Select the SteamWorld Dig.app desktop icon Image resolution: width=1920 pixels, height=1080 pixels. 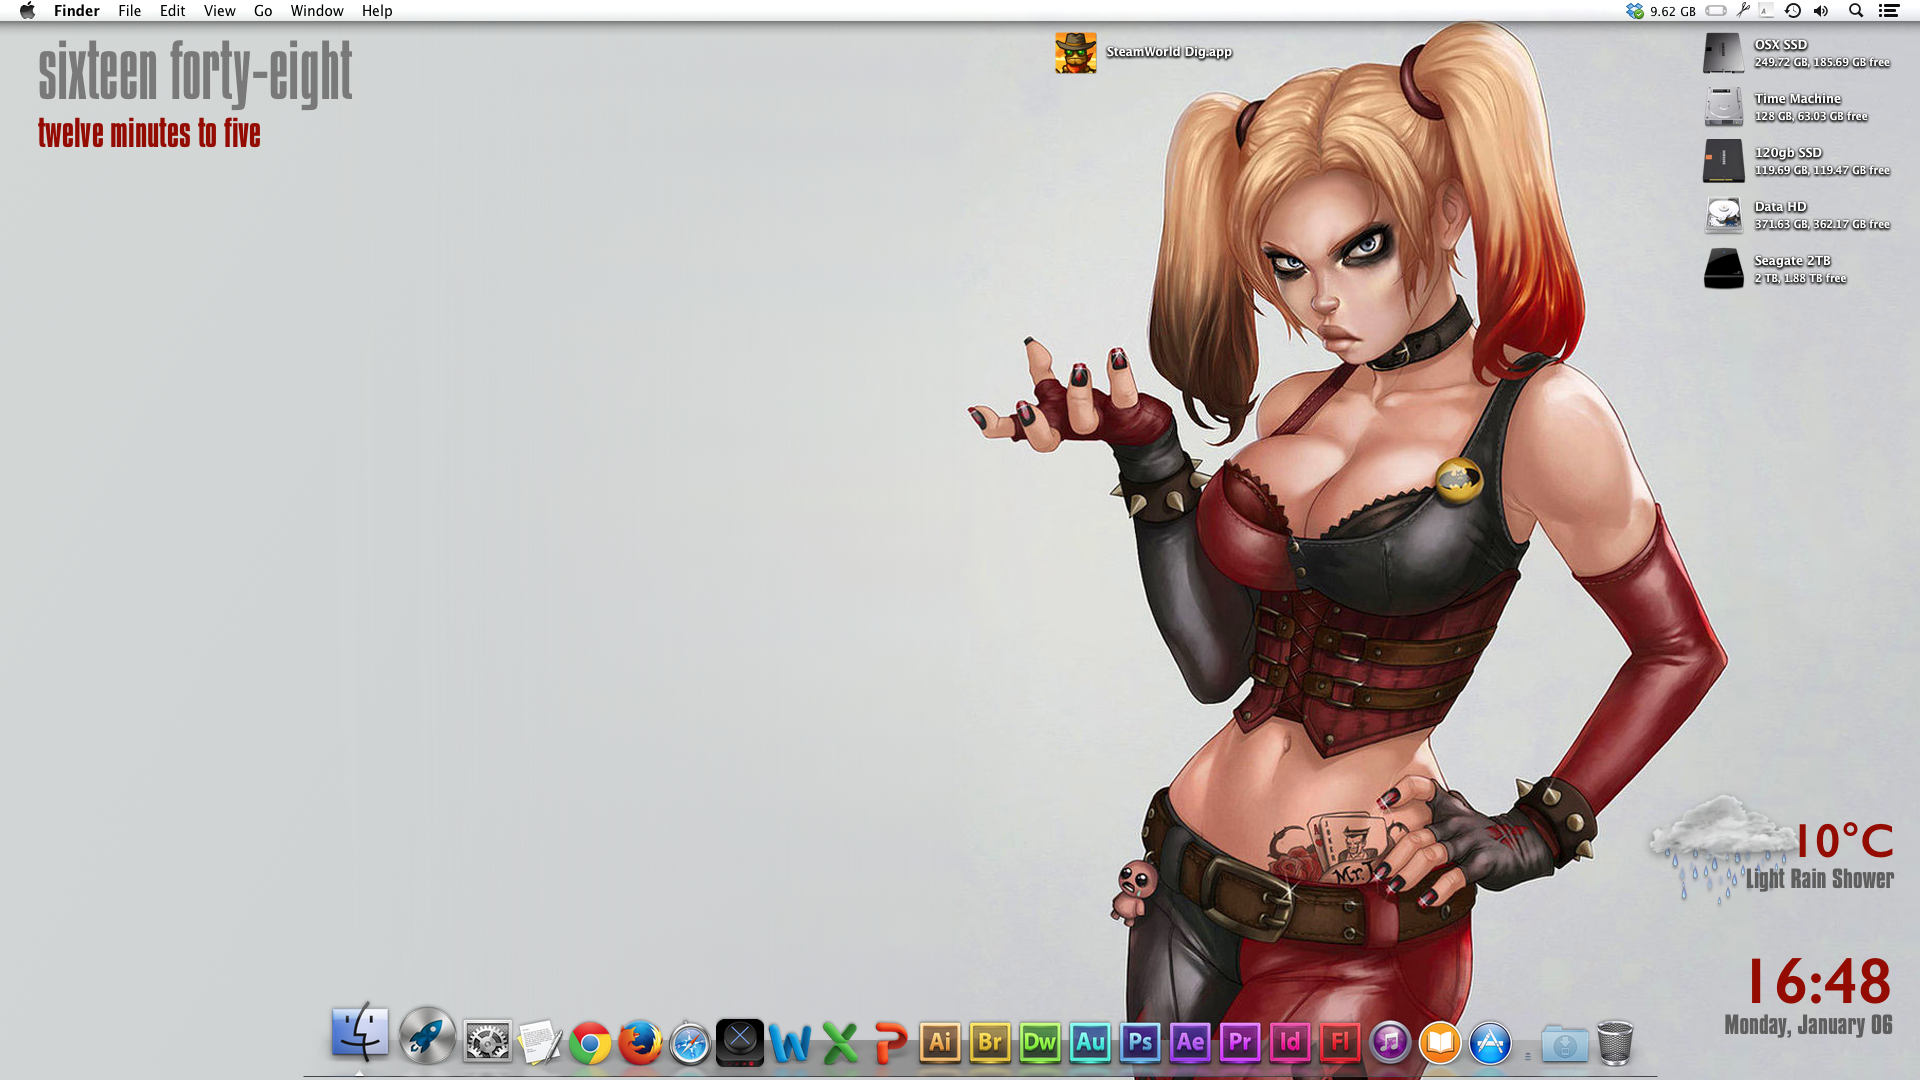pyautogui.click(x=1076, y=52)
